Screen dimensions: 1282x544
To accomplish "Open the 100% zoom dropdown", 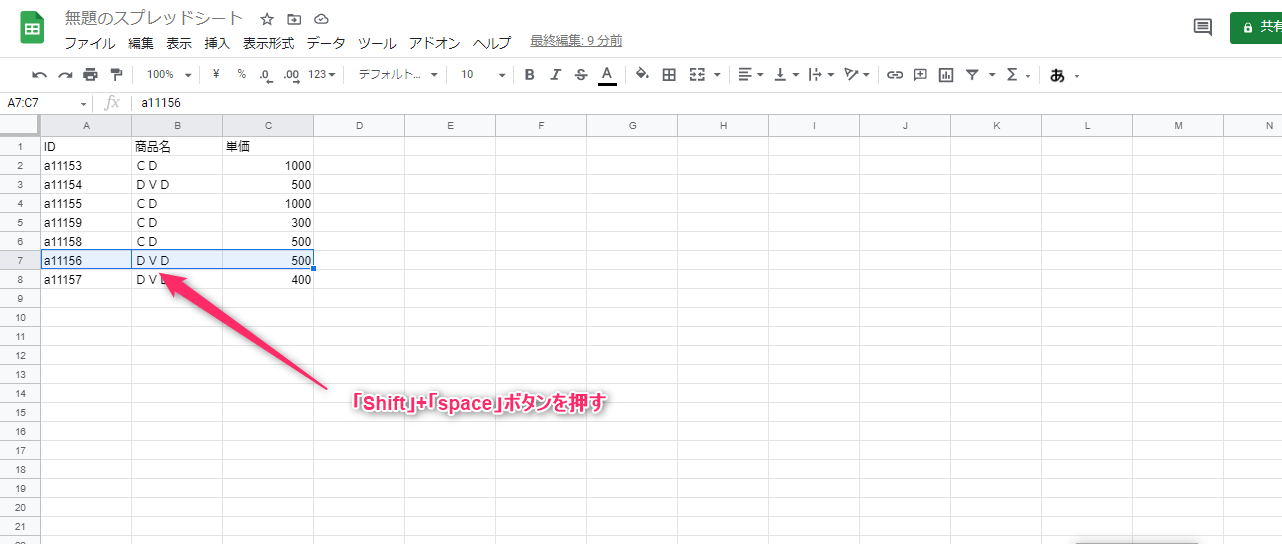I will point(168,74).
